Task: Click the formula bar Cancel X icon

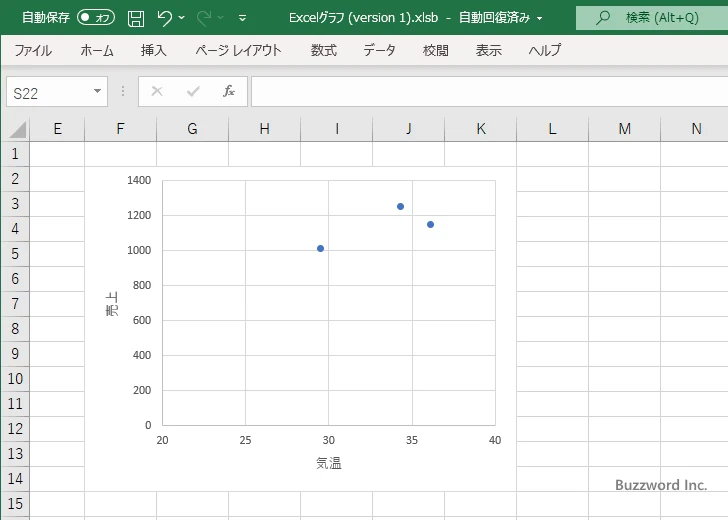Action: point(157,91)
